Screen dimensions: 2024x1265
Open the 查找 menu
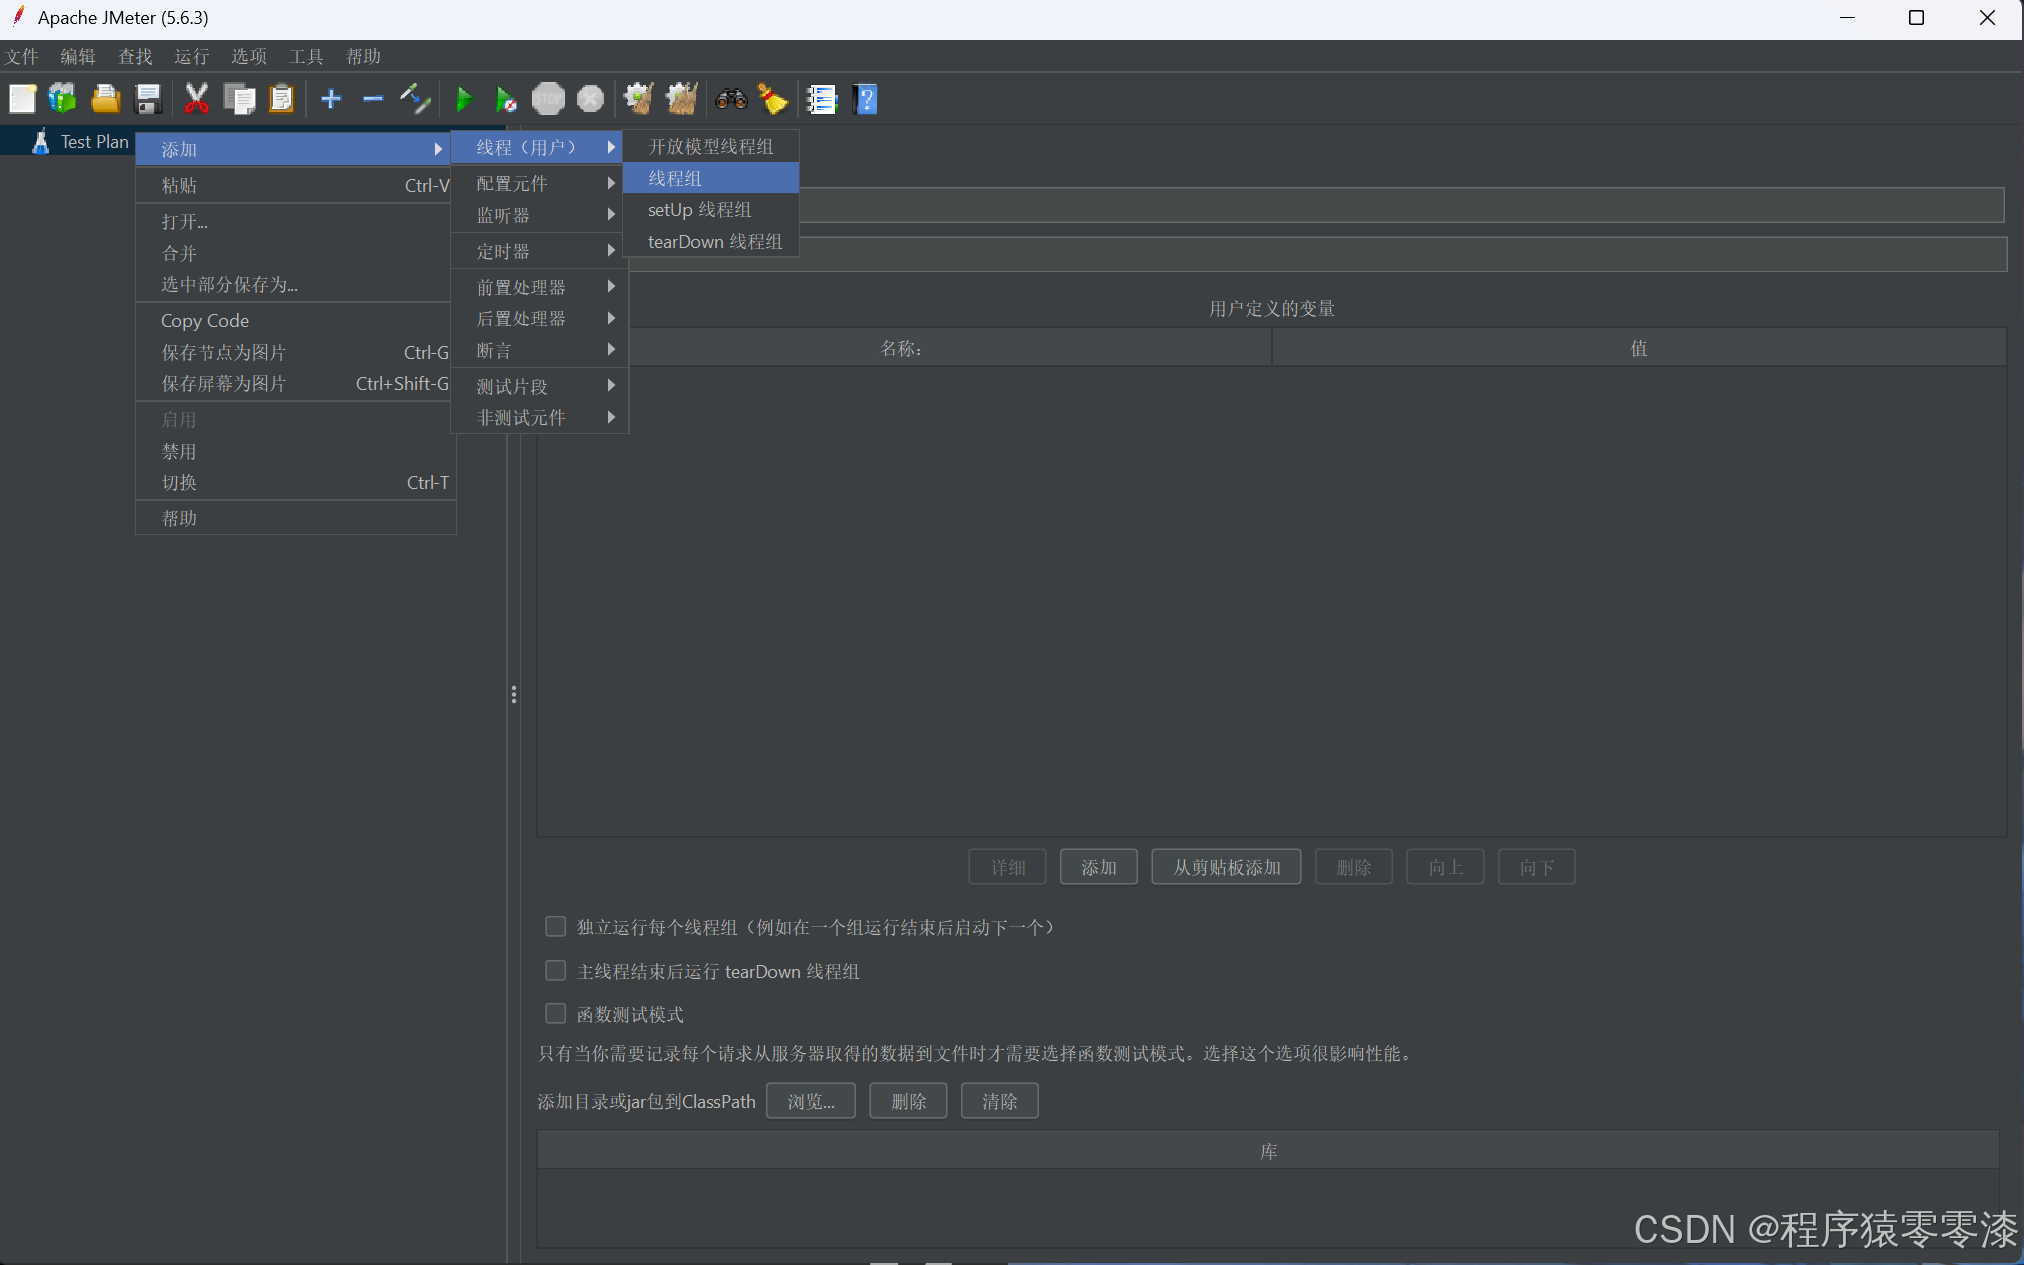click(x=135, y=56)
